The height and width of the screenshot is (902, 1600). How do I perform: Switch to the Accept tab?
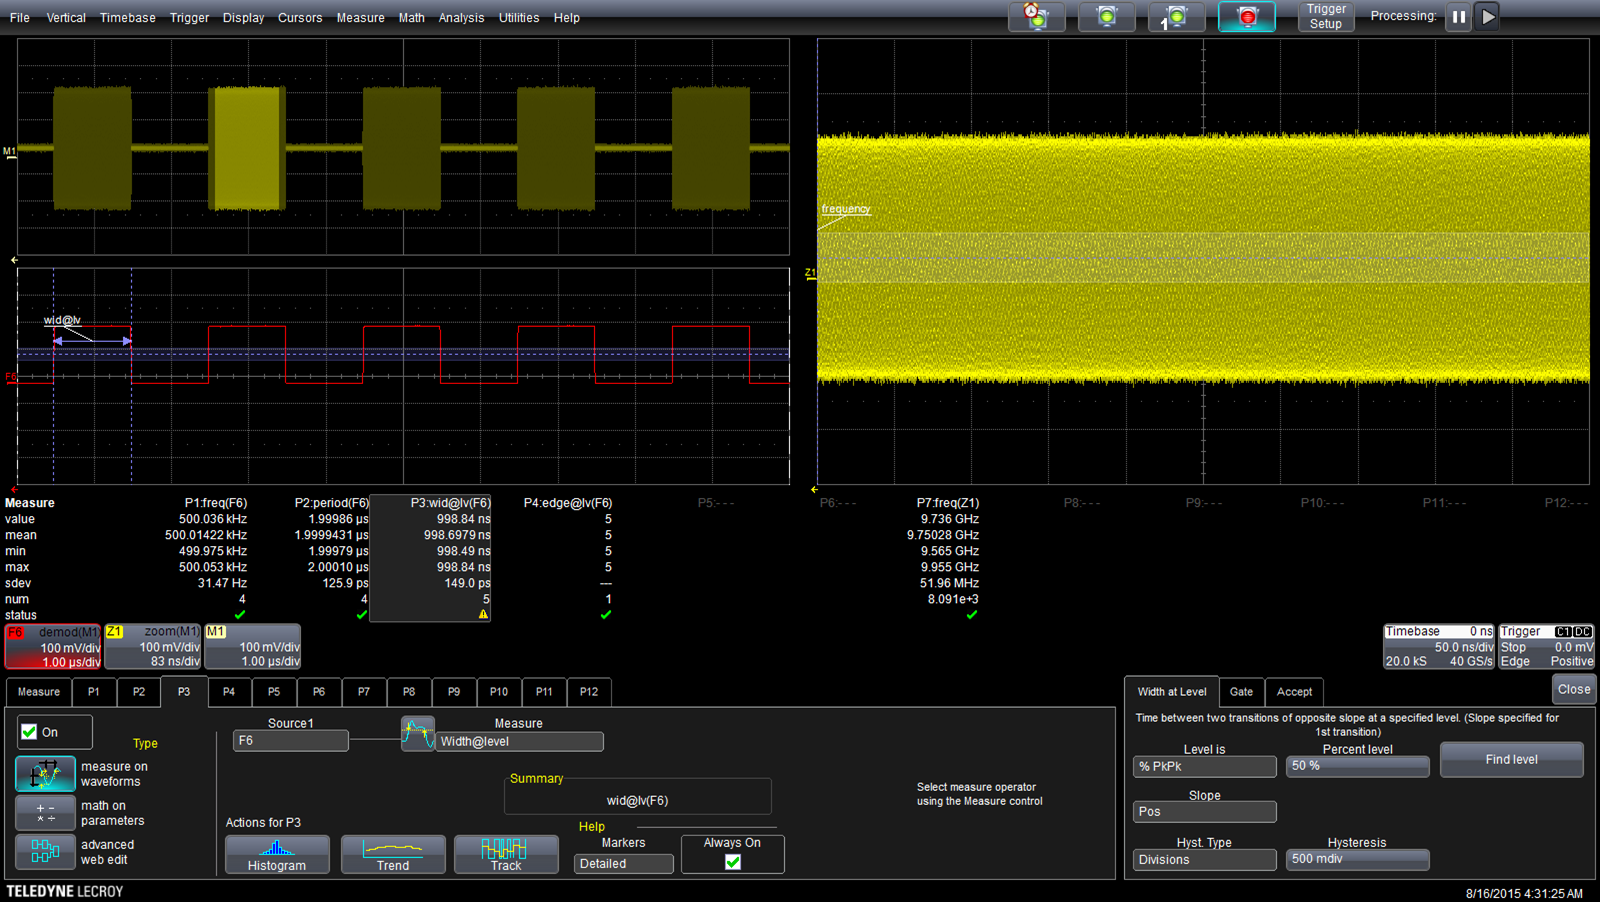(x=1294, y=692)
